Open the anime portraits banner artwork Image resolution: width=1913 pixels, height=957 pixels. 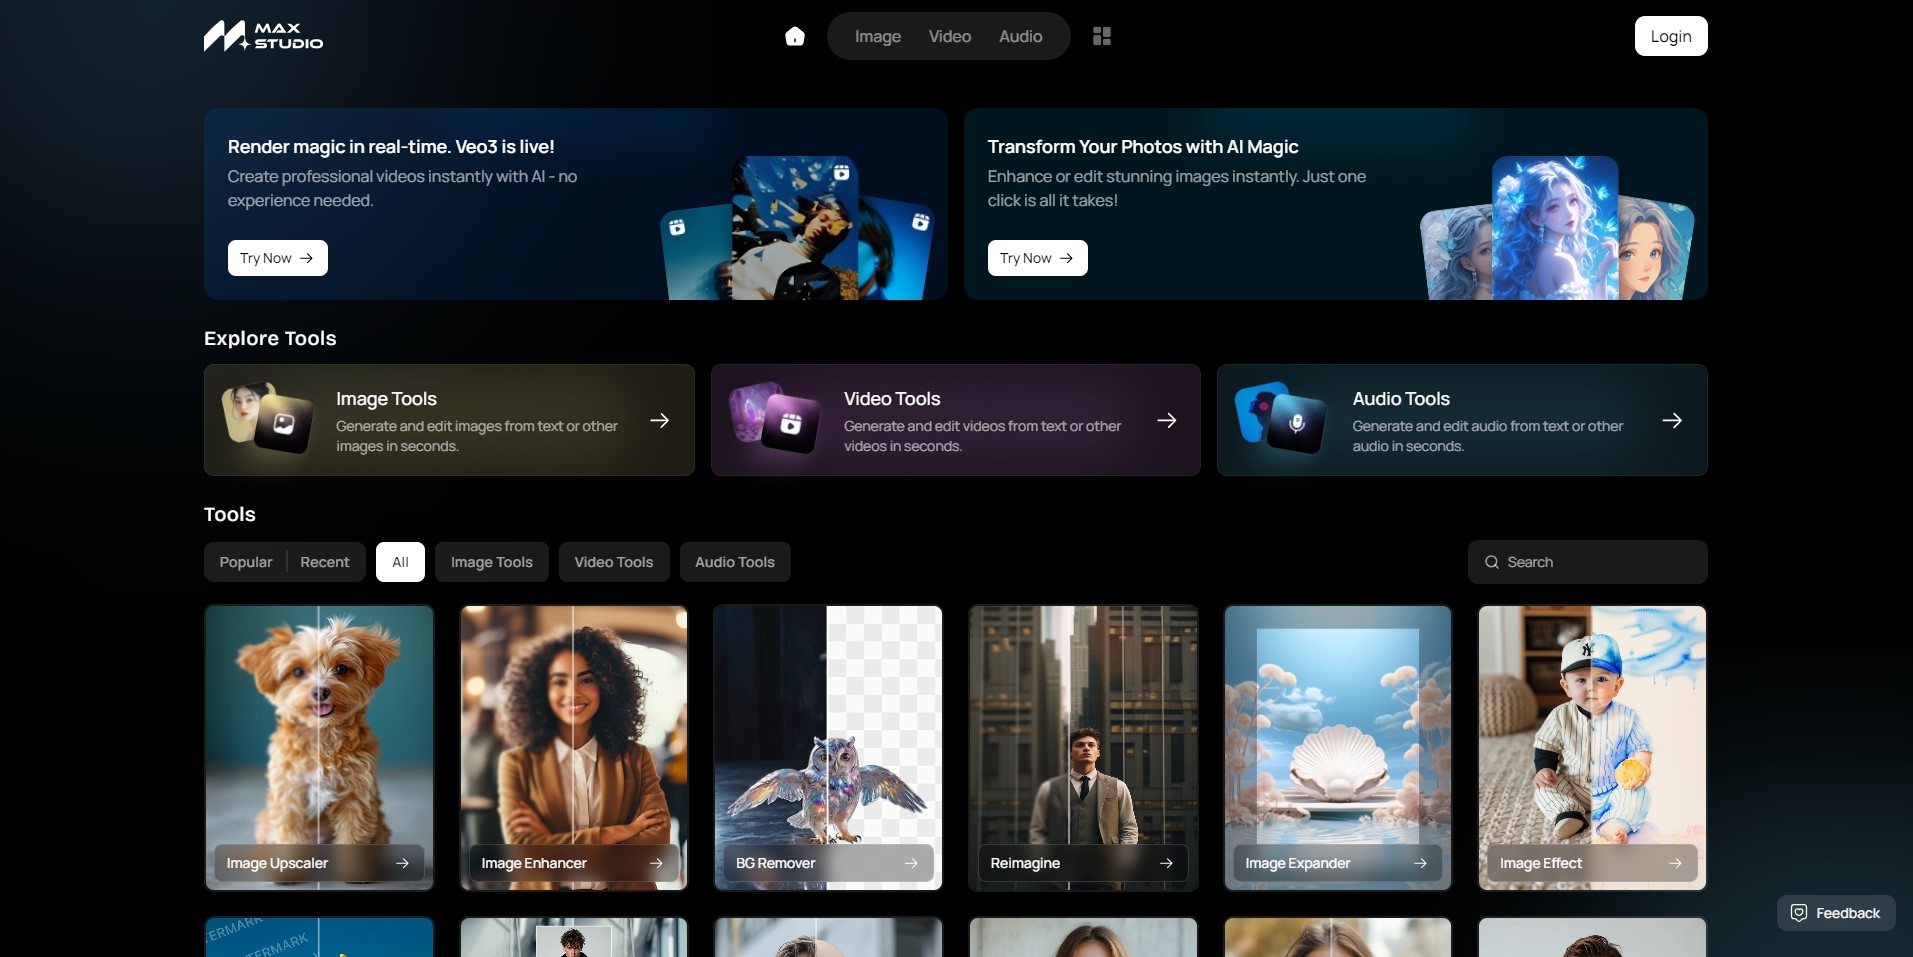(1556, 228)
